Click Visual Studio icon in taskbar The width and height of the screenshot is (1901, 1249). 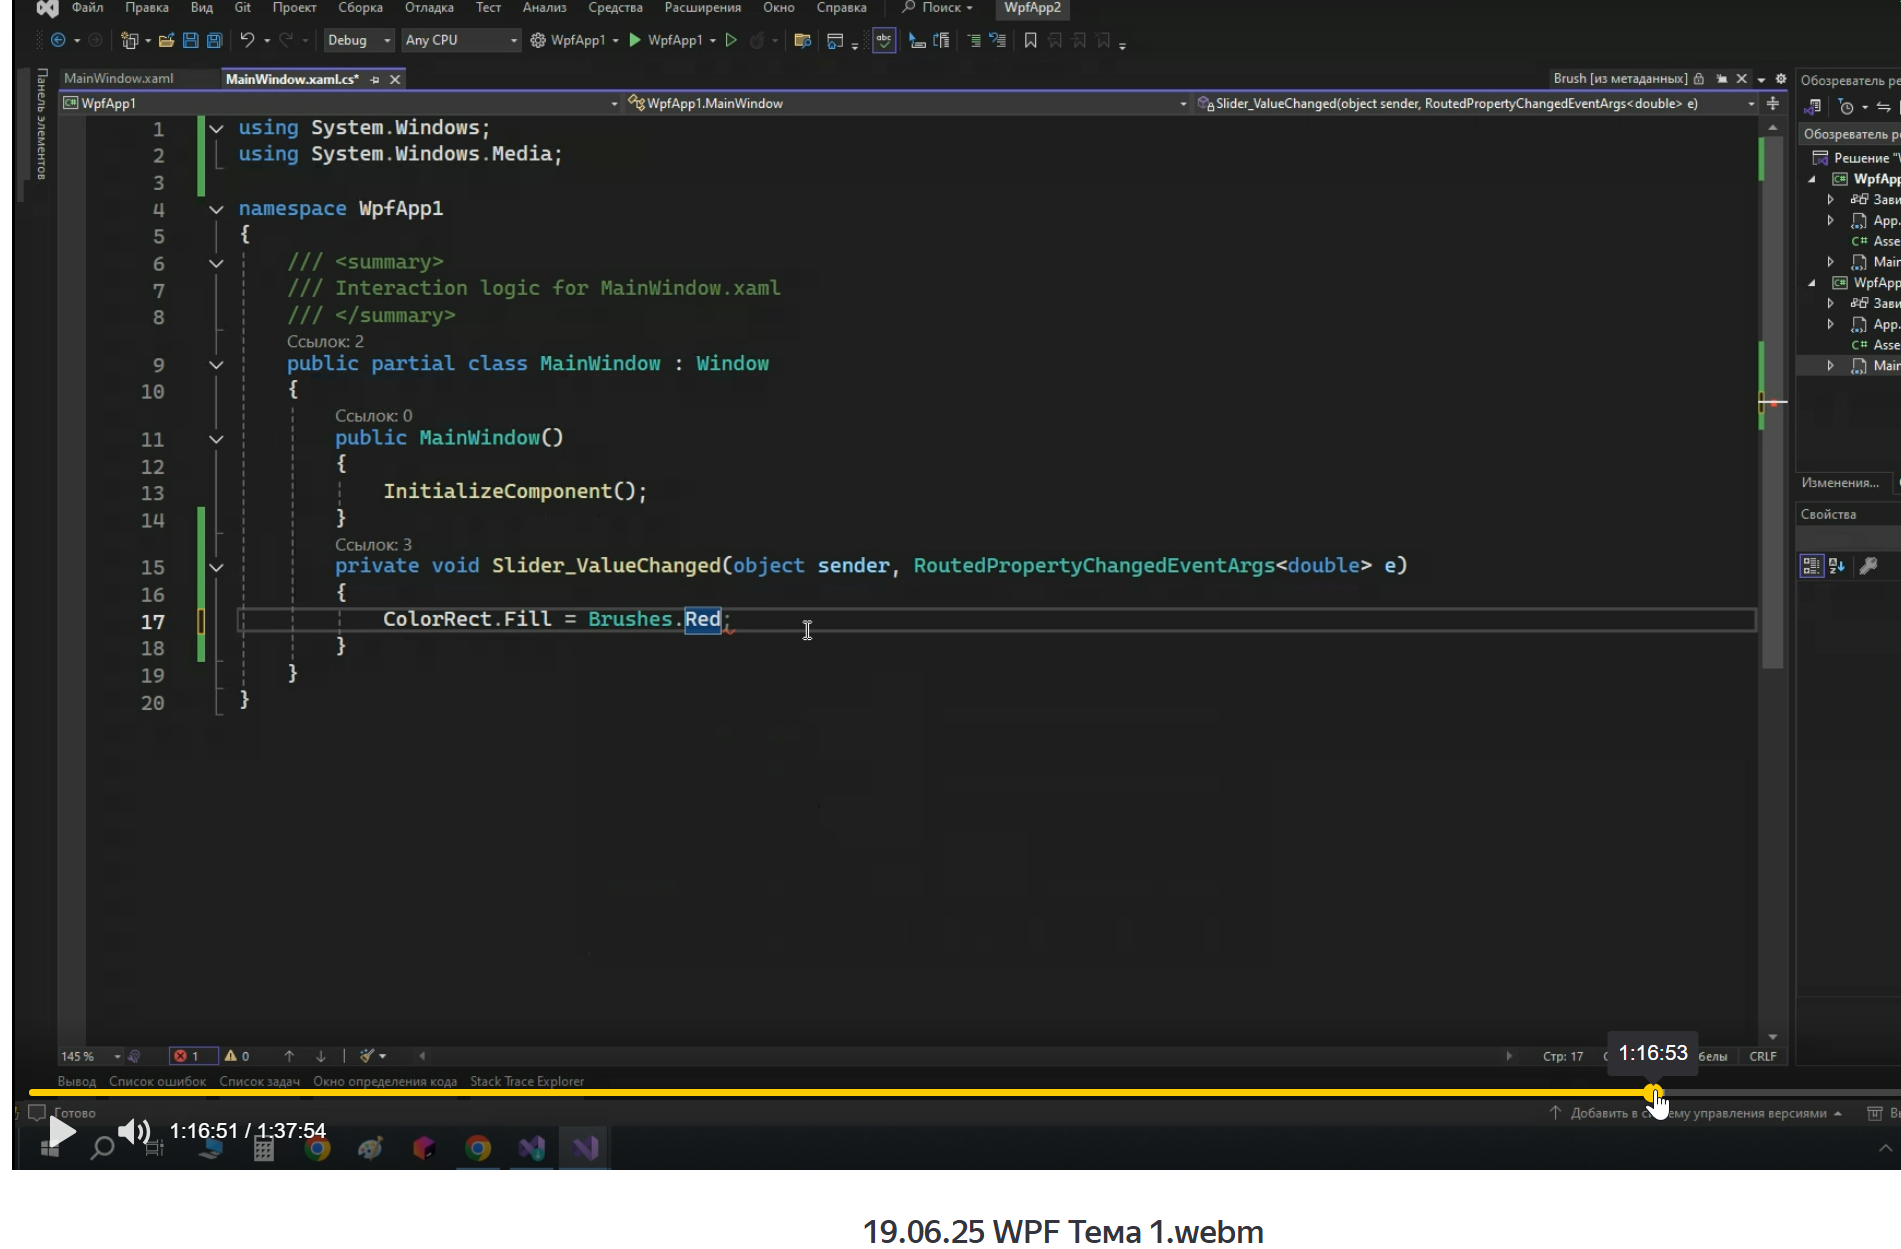click(x=585, y=1148)
